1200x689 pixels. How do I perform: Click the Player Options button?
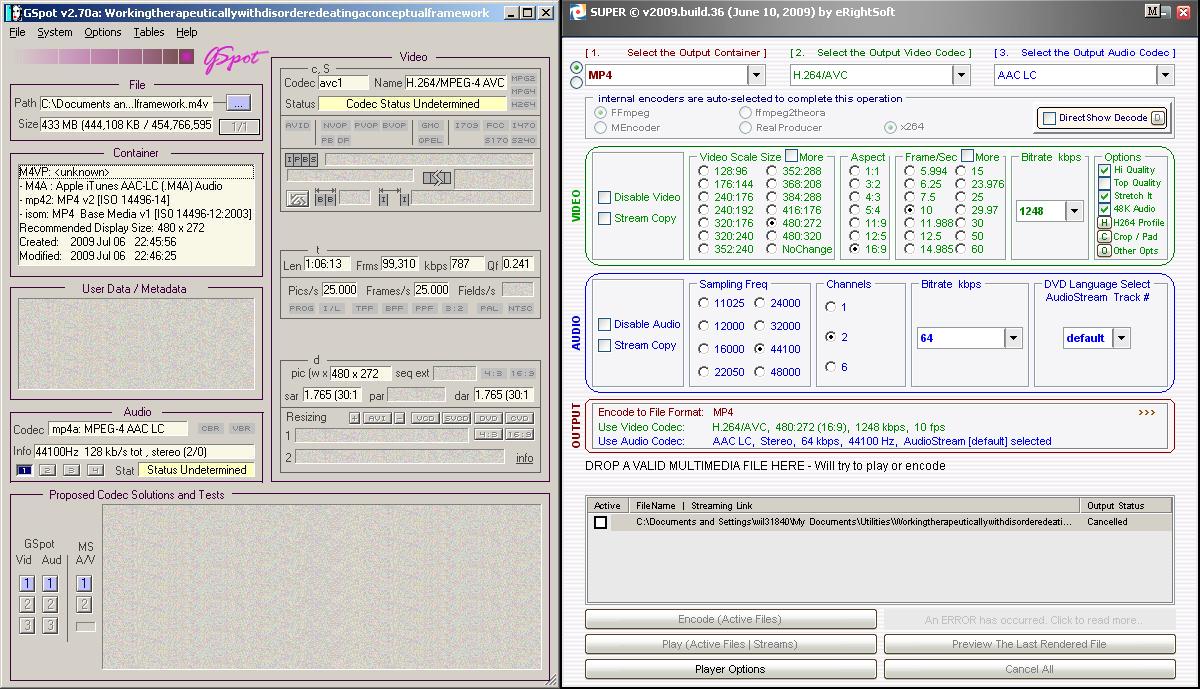click(730, 669)
